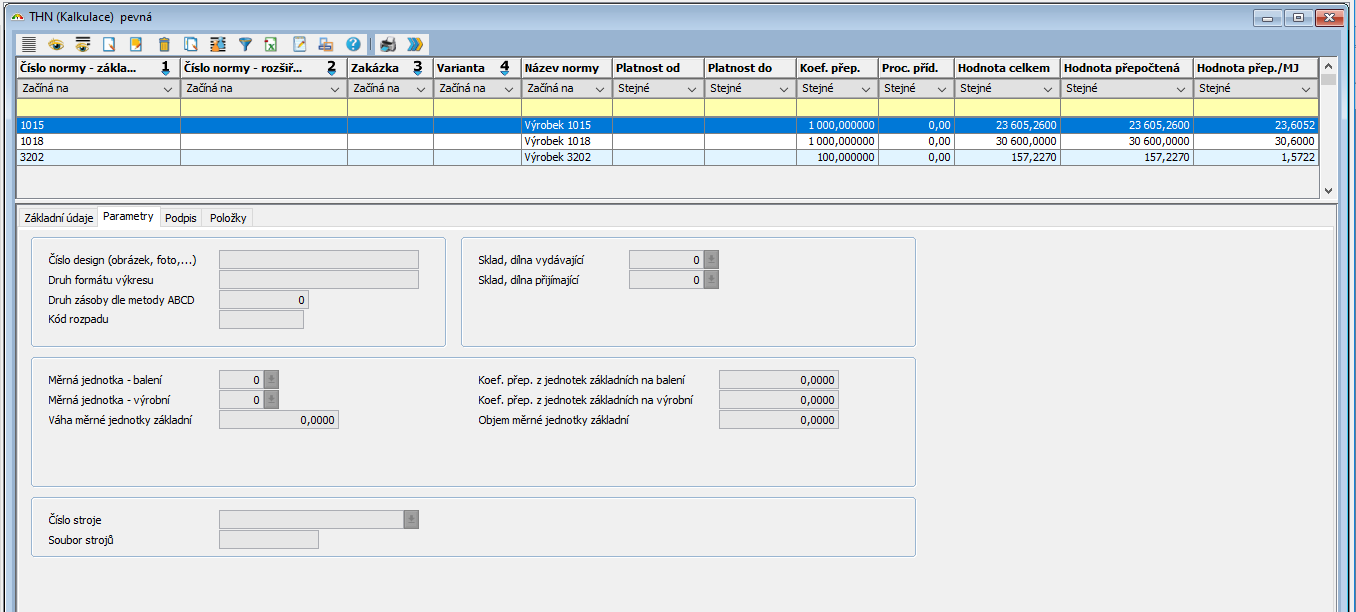Image resolution: width=1356 pixels, height=612 pixels.
Task: Click the trash can delete icon
Action: pos(164,44)
